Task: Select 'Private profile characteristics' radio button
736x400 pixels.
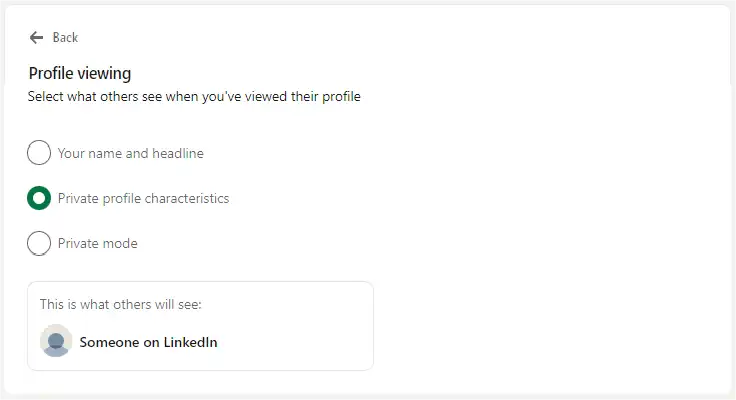Action: pos(39,198)
